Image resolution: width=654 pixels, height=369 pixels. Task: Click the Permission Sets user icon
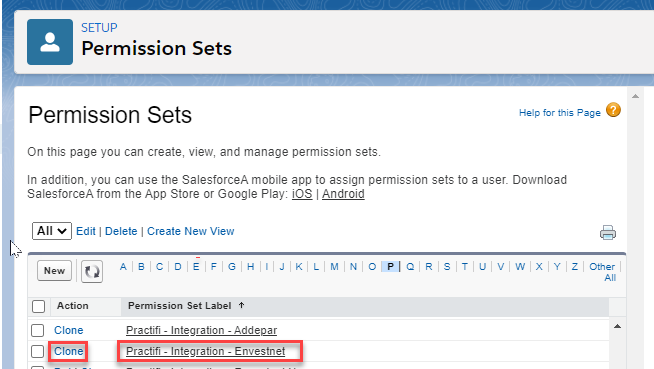(50, 42)
